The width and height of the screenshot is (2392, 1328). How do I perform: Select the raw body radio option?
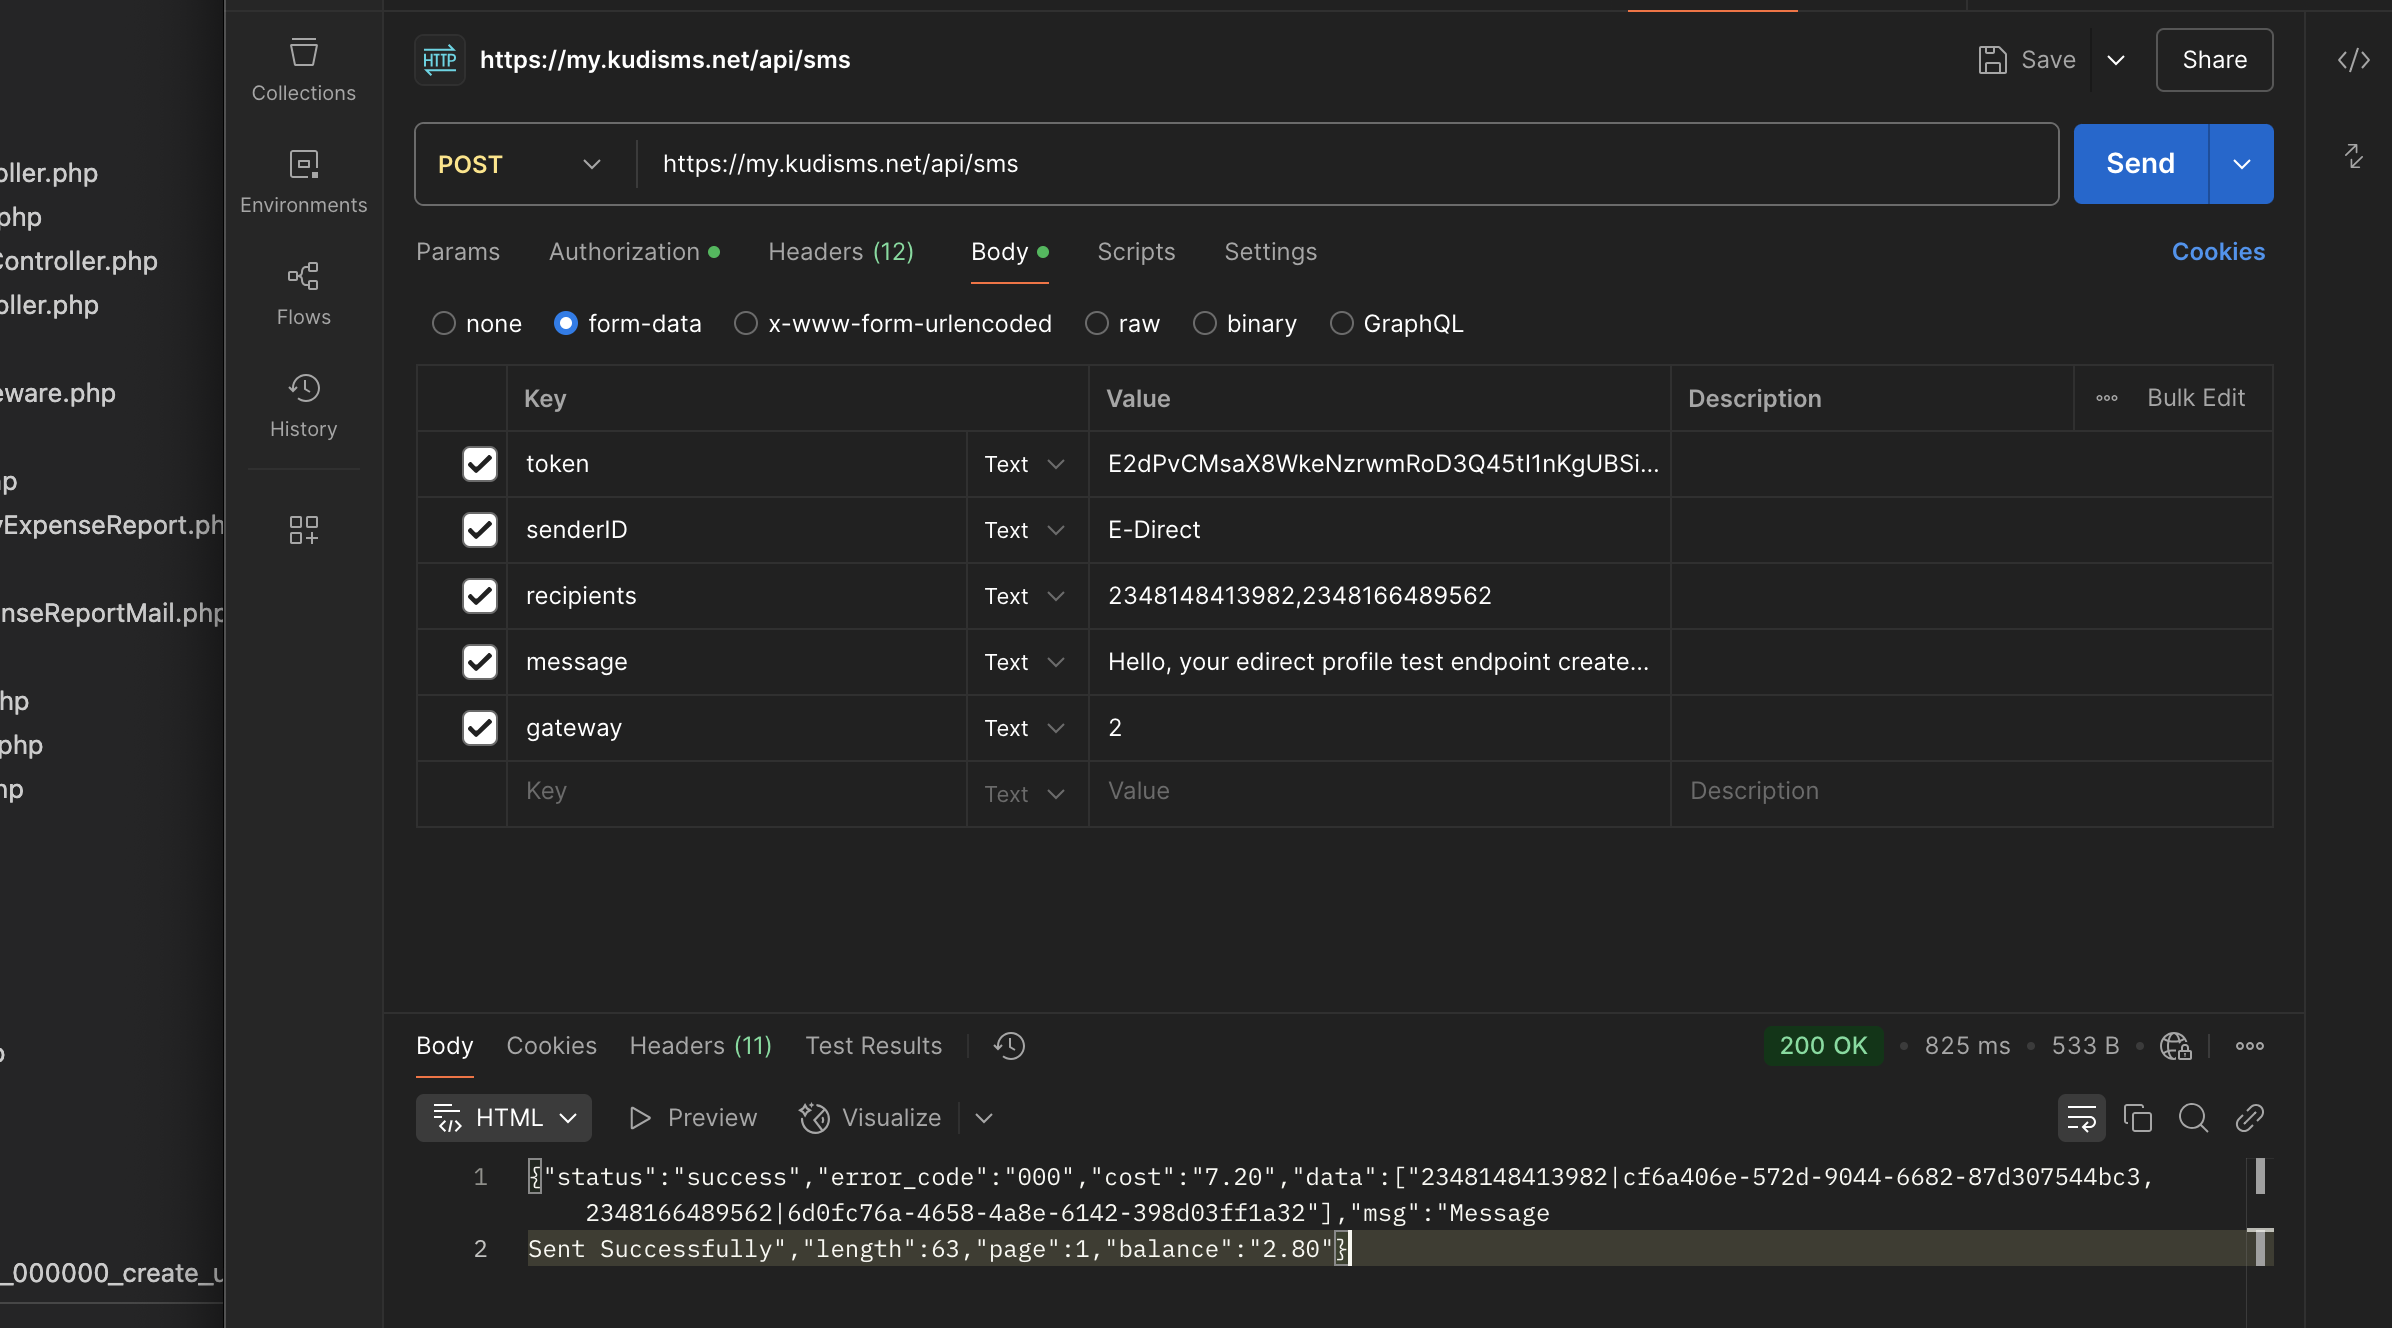pyautogui.click(x=1097, y=324)
